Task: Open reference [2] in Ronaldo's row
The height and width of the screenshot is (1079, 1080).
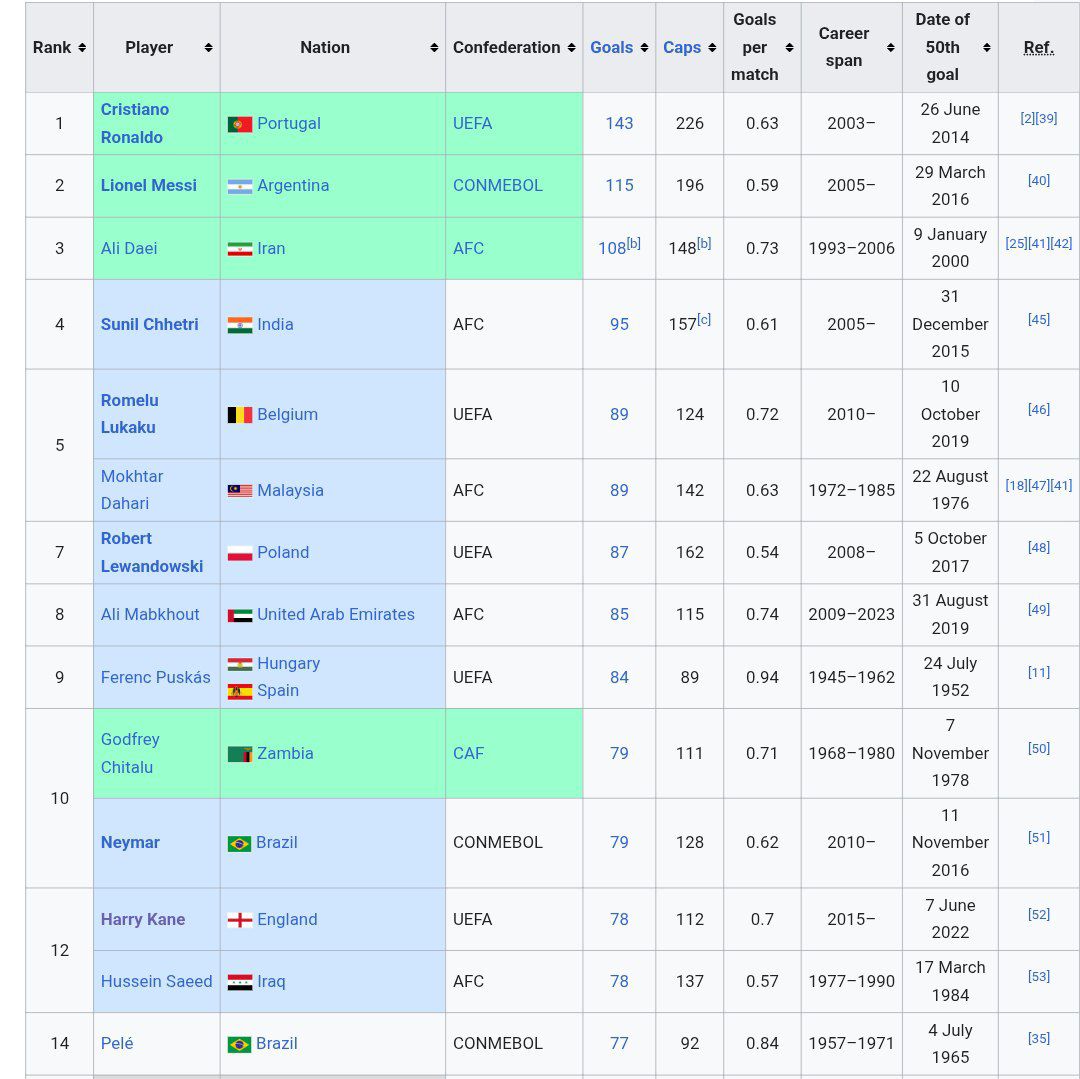Action: (x=1028, y=118)
